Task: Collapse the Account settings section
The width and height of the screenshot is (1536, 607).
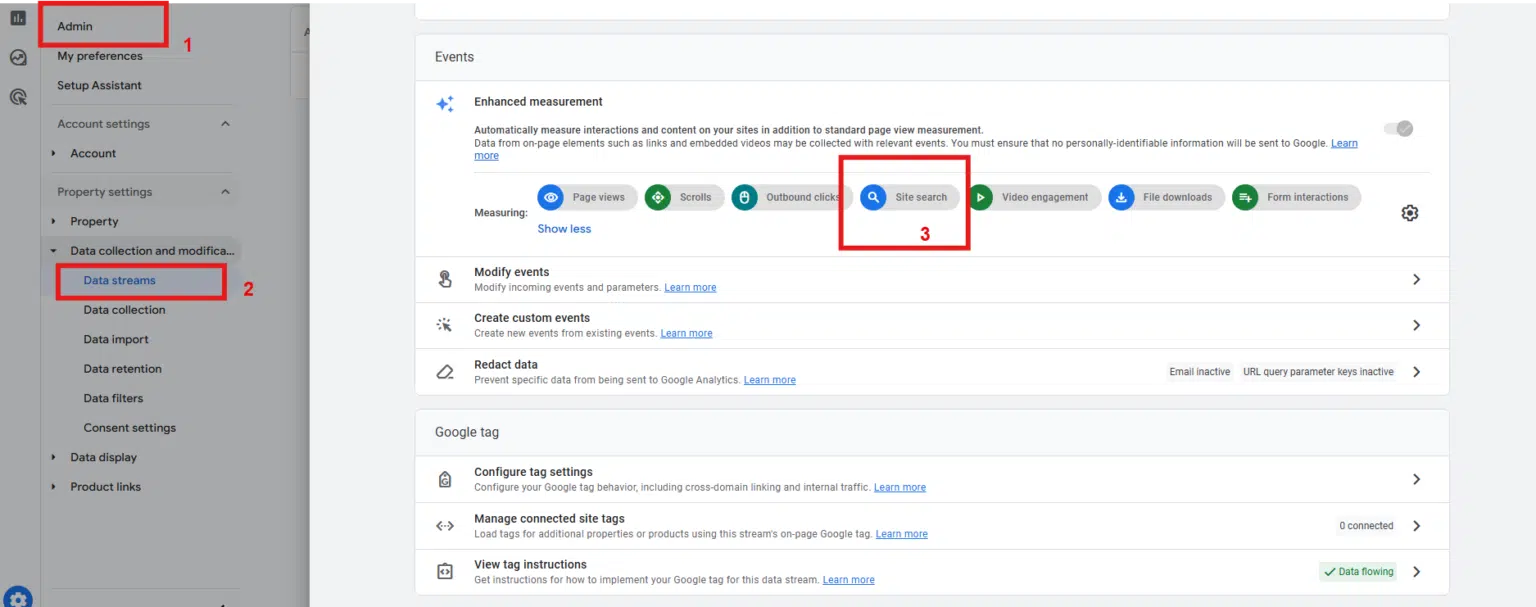Action: coord(226,123)
